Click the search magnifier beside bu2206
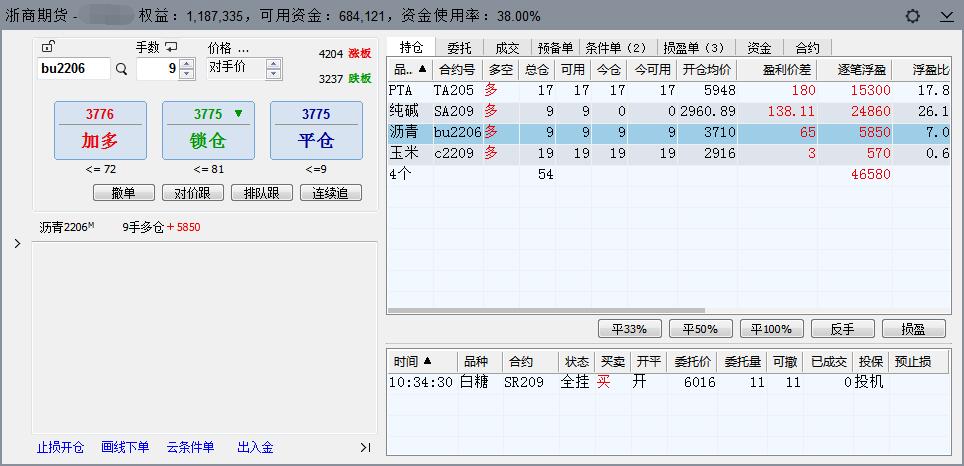 point(122,69)
